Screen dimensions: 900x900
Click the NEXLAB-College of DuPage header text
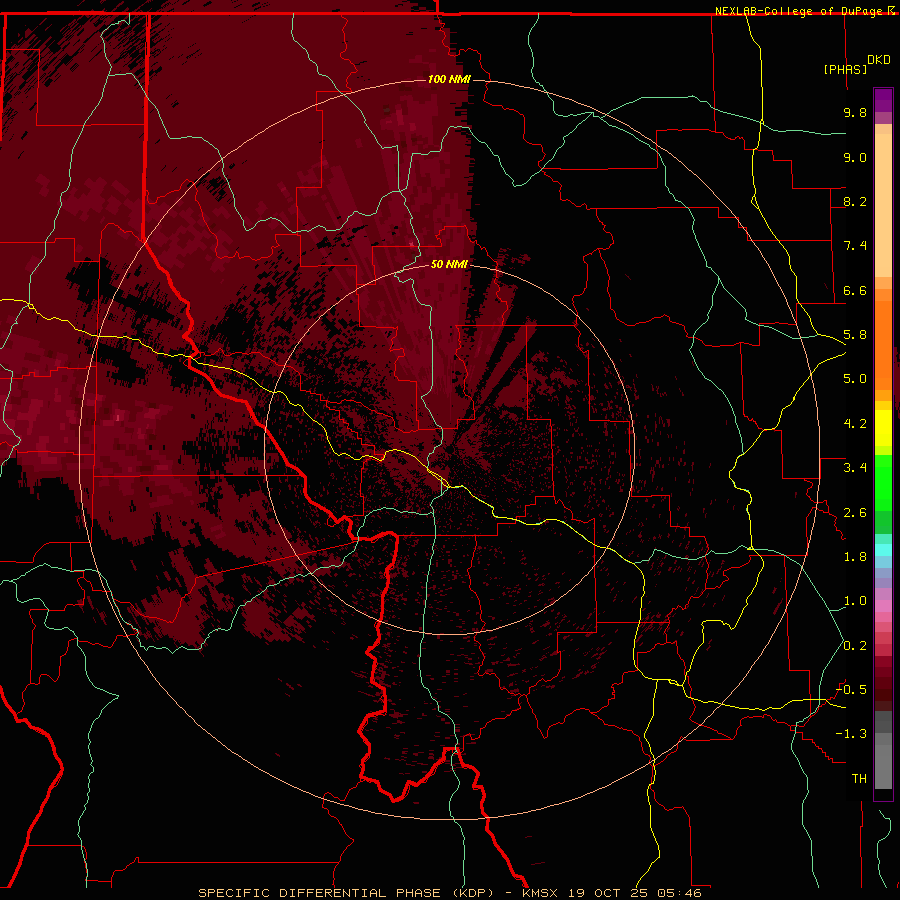tap(798, 11)
